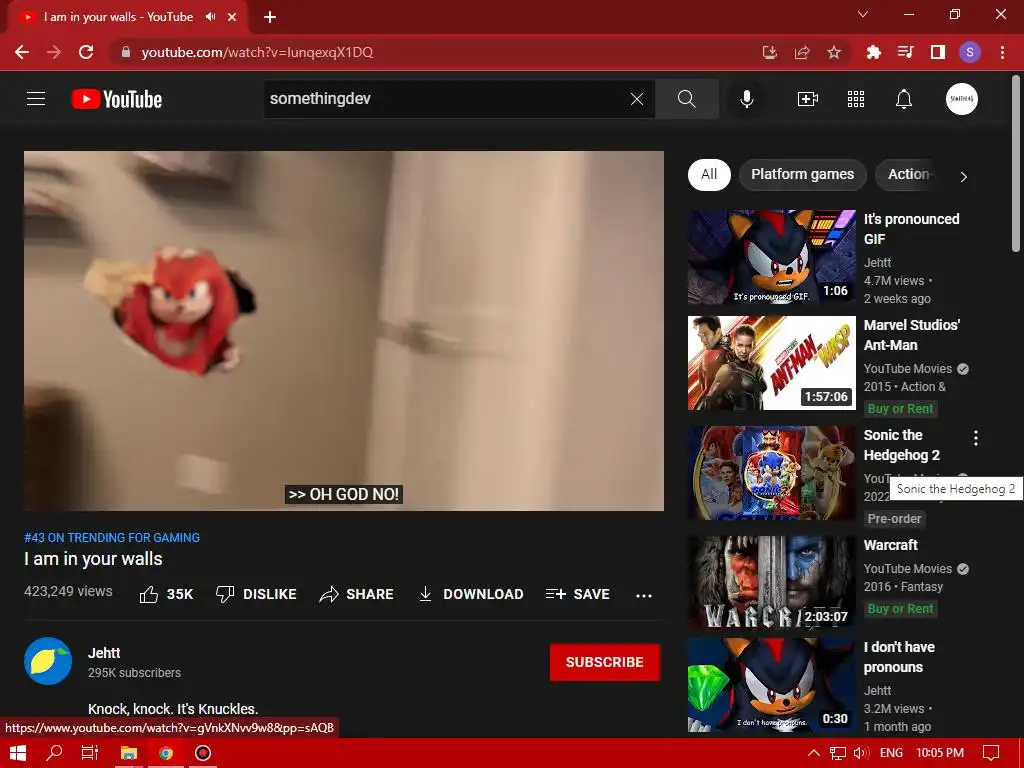Open a new browser tab
1024x768 pixels.
click(x=270, y=17)
